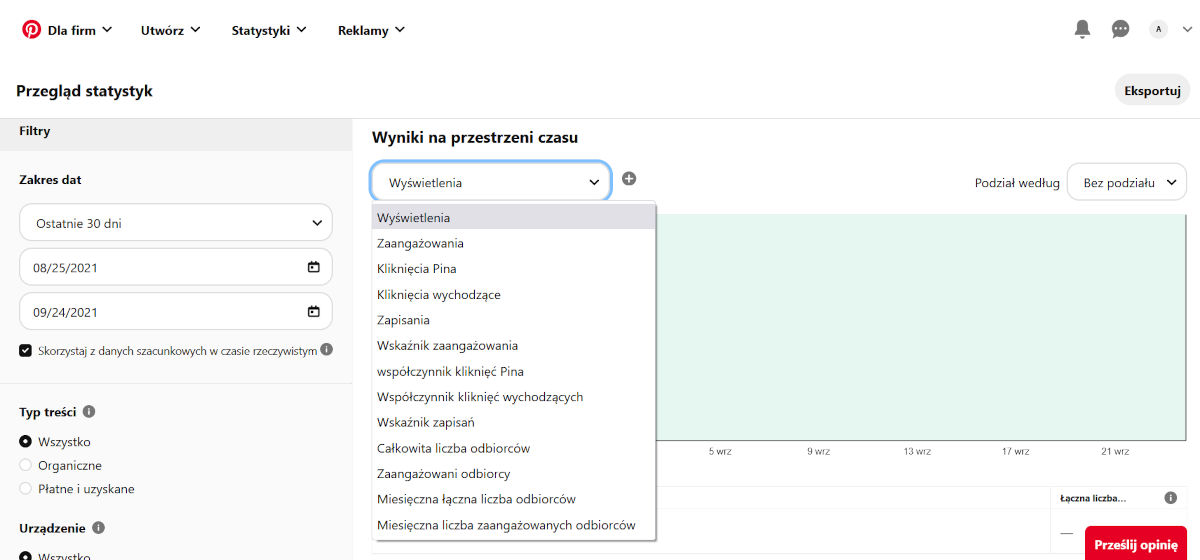Expand the Ostatnie 30 dni date range dropdown
The image size is (1200, 560).
tap(176, 223)
